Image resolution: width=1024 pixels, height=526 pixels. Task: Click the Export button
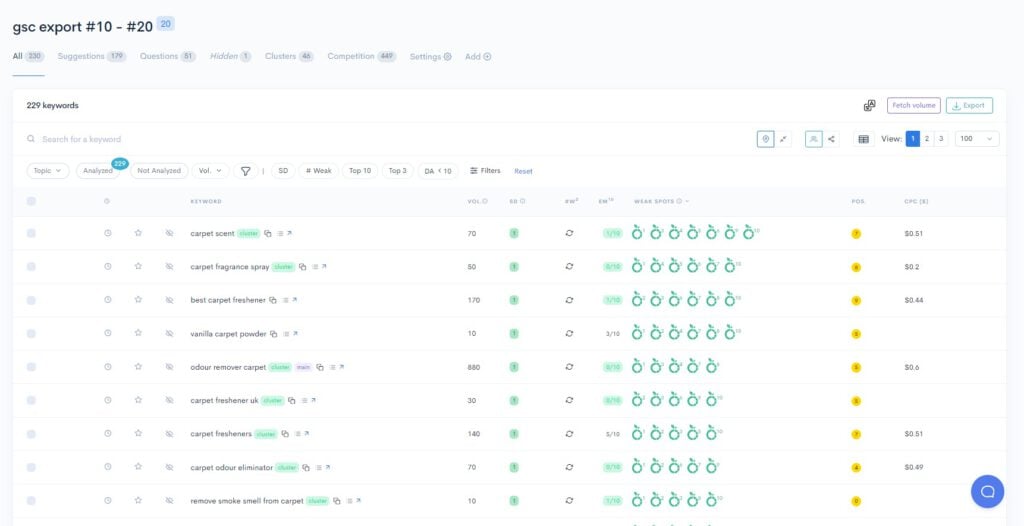(x=969, y=105)
